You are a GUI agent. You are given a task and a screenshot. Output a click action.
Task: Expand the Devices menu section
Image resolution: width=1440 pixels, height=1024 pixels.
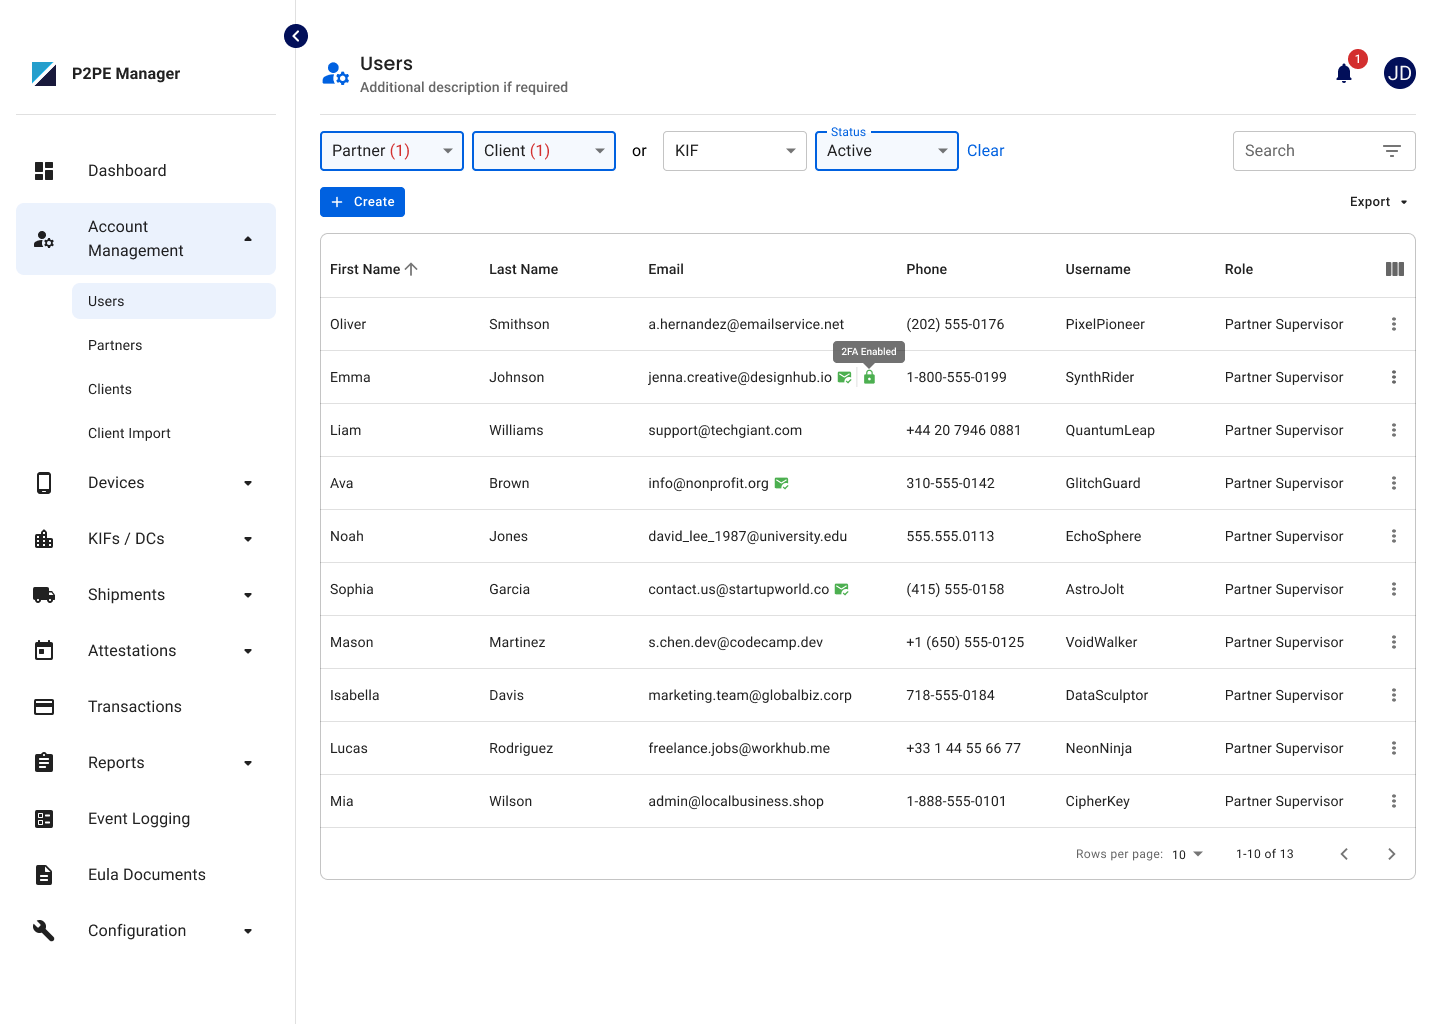pos(248,483)
